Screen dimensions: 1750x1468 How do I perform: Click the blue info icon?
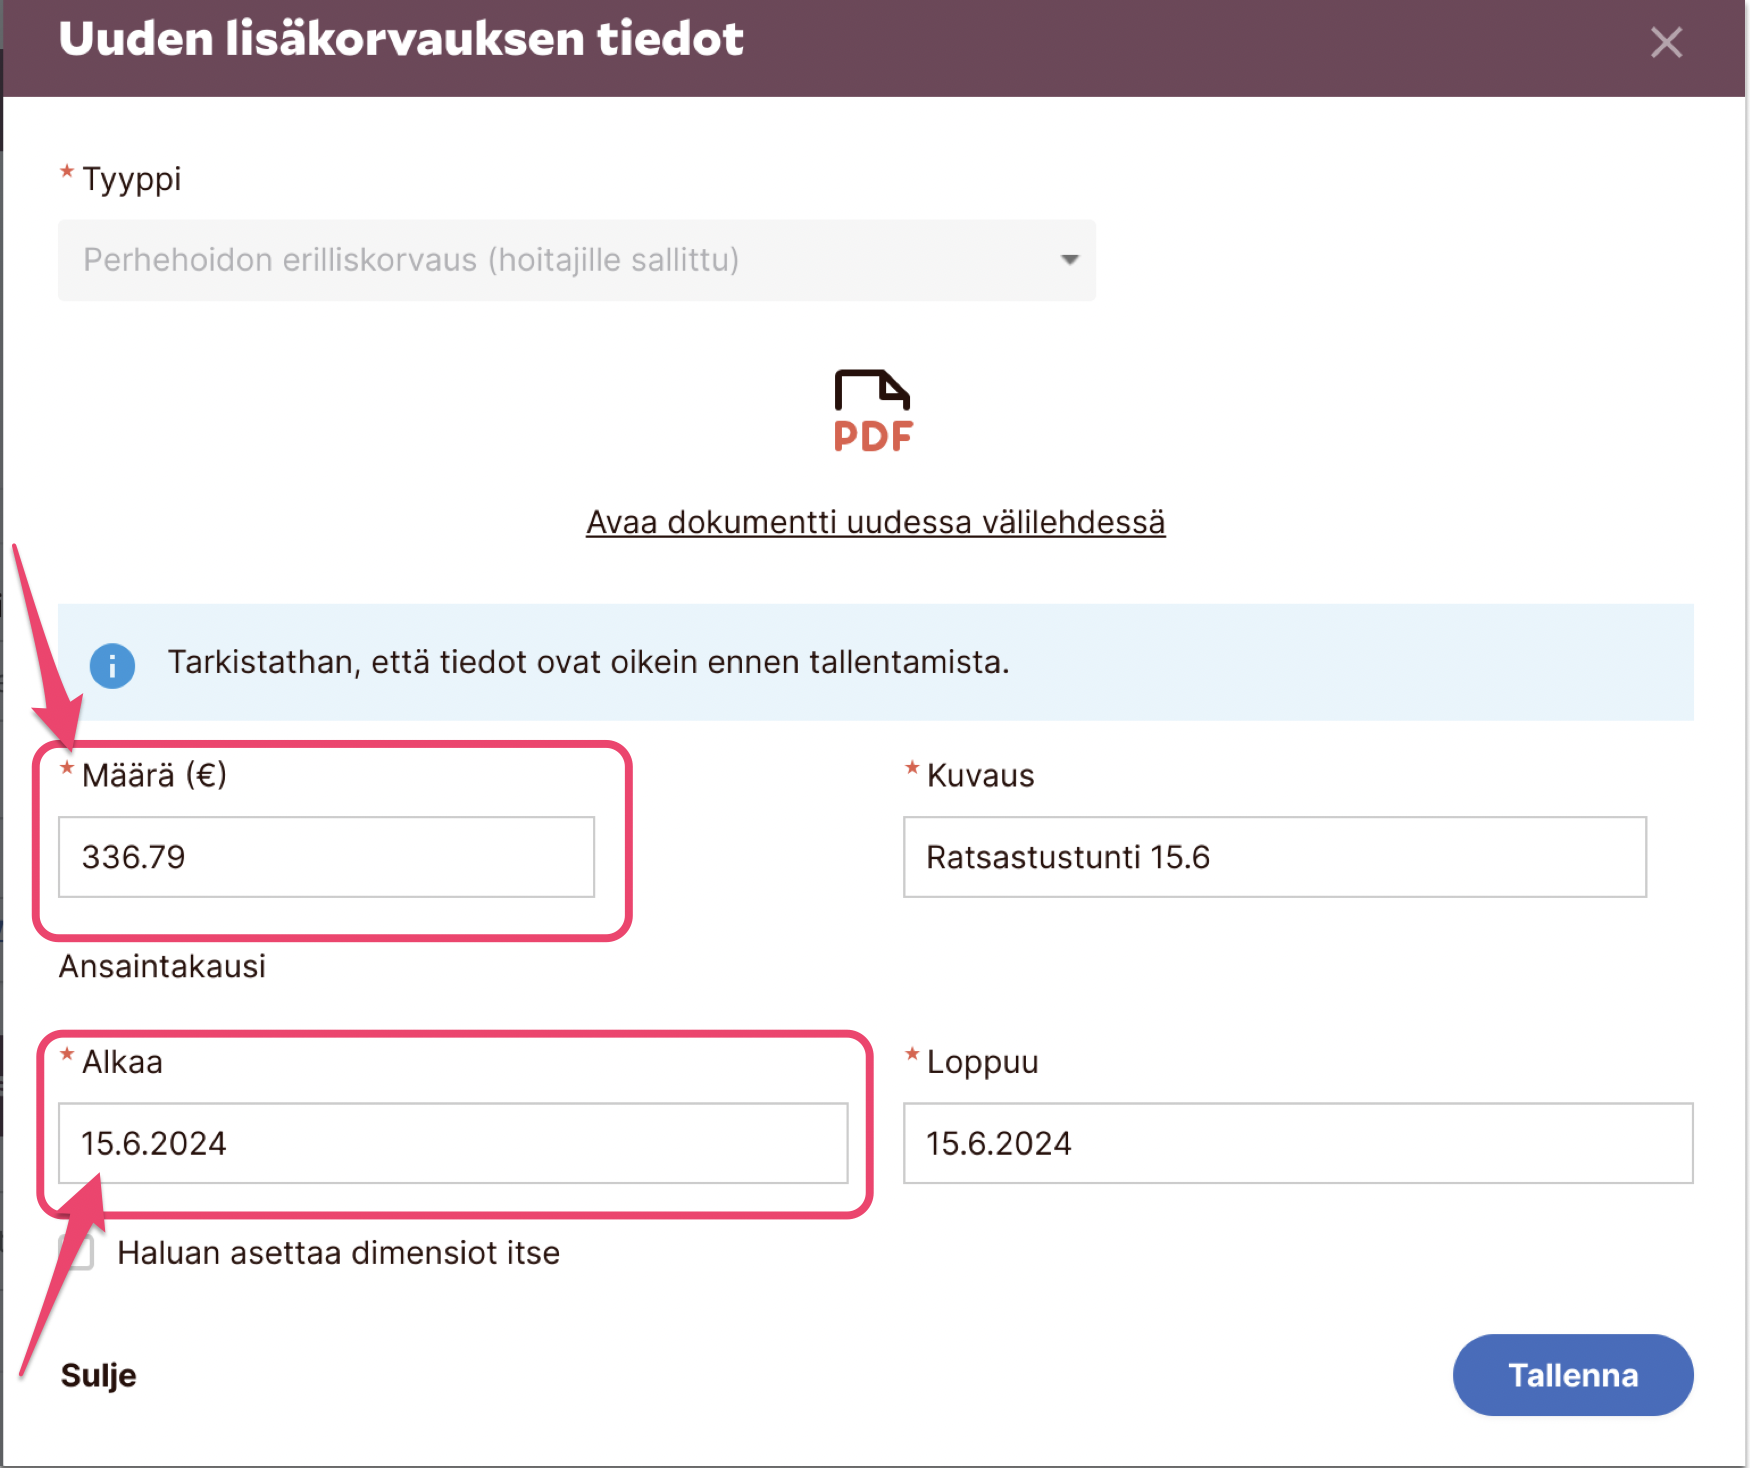pos(112,665)
